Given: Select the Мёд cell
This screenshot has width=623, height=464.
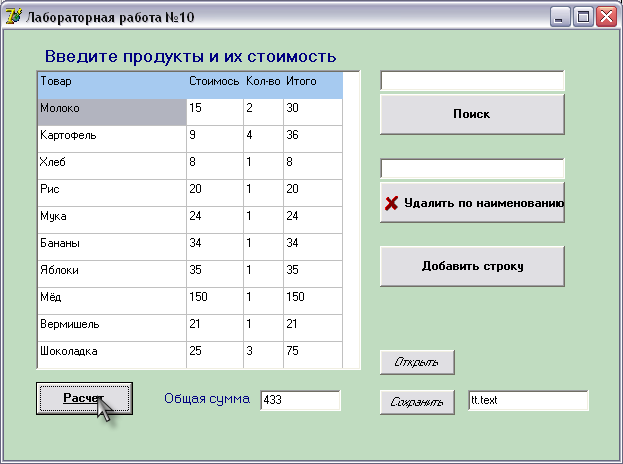Looking at the screenshot, I should [112, 302].
